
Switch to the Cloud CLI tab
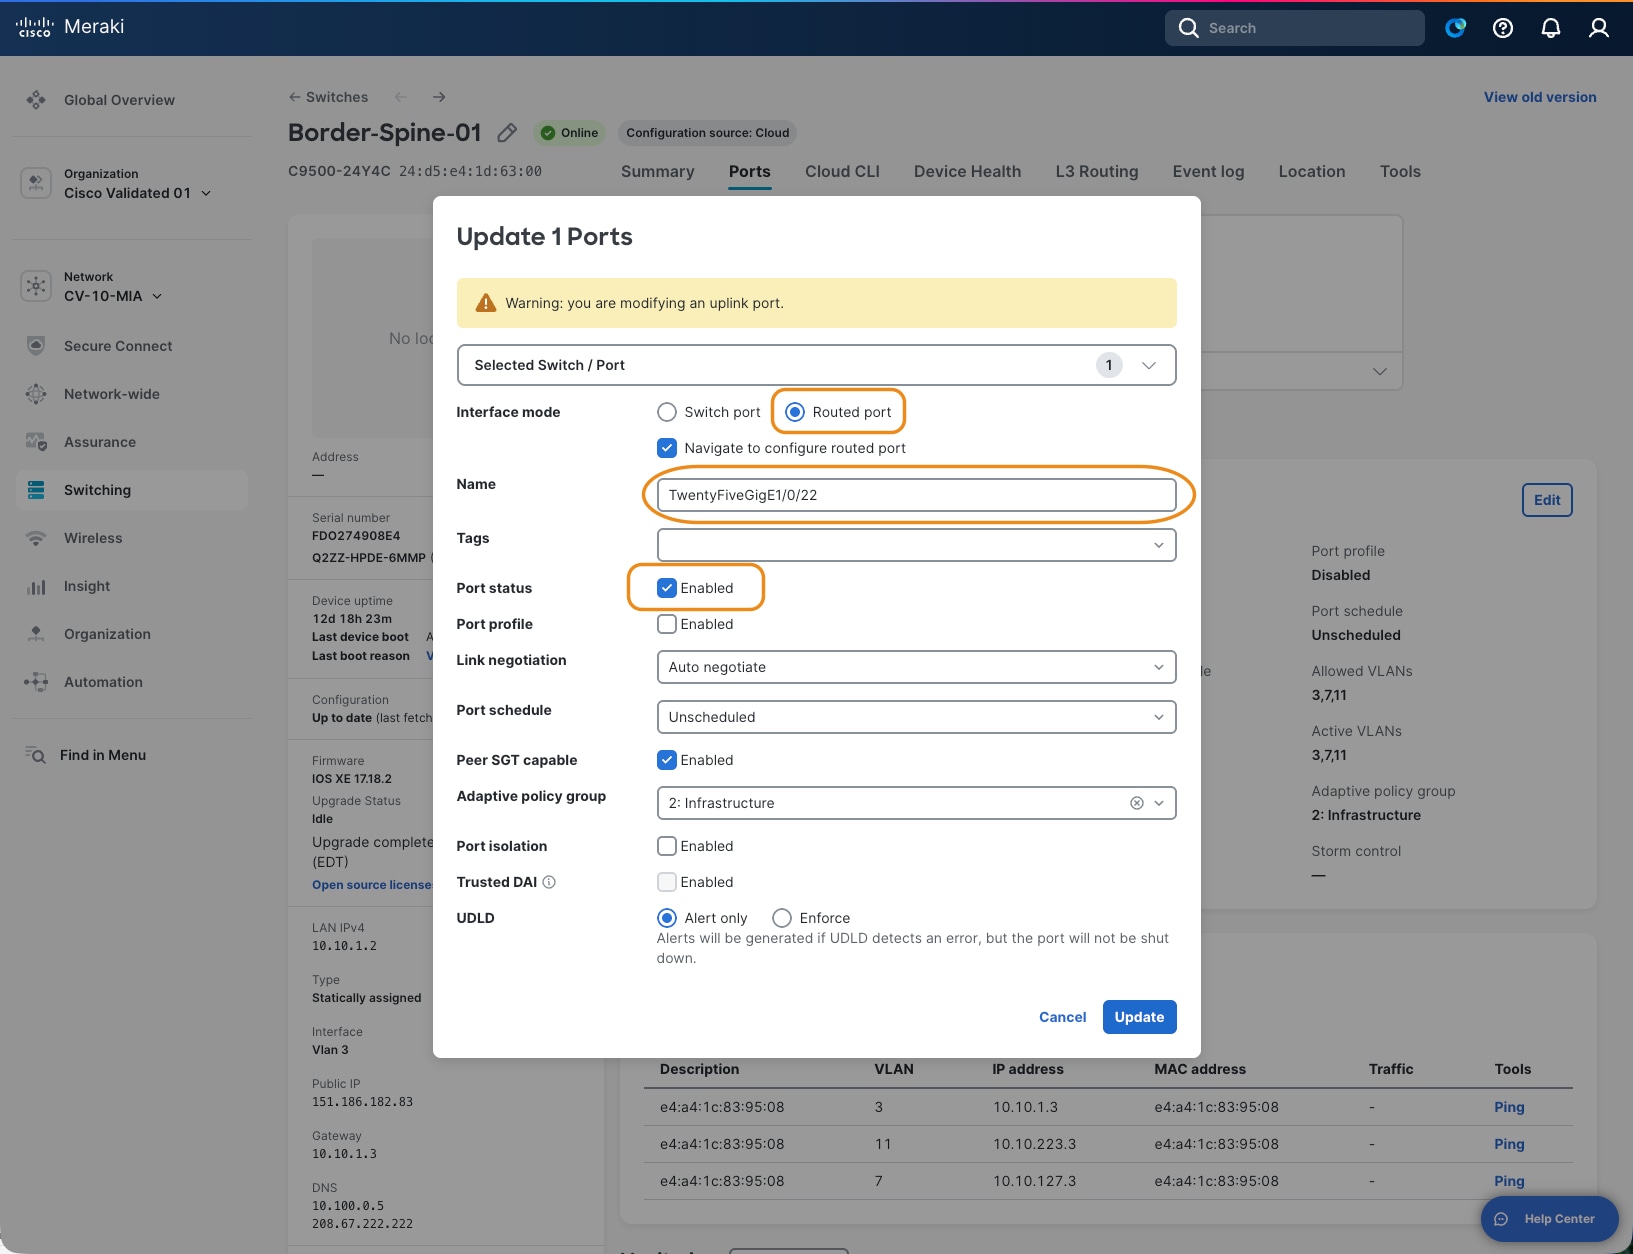[842, 171]
